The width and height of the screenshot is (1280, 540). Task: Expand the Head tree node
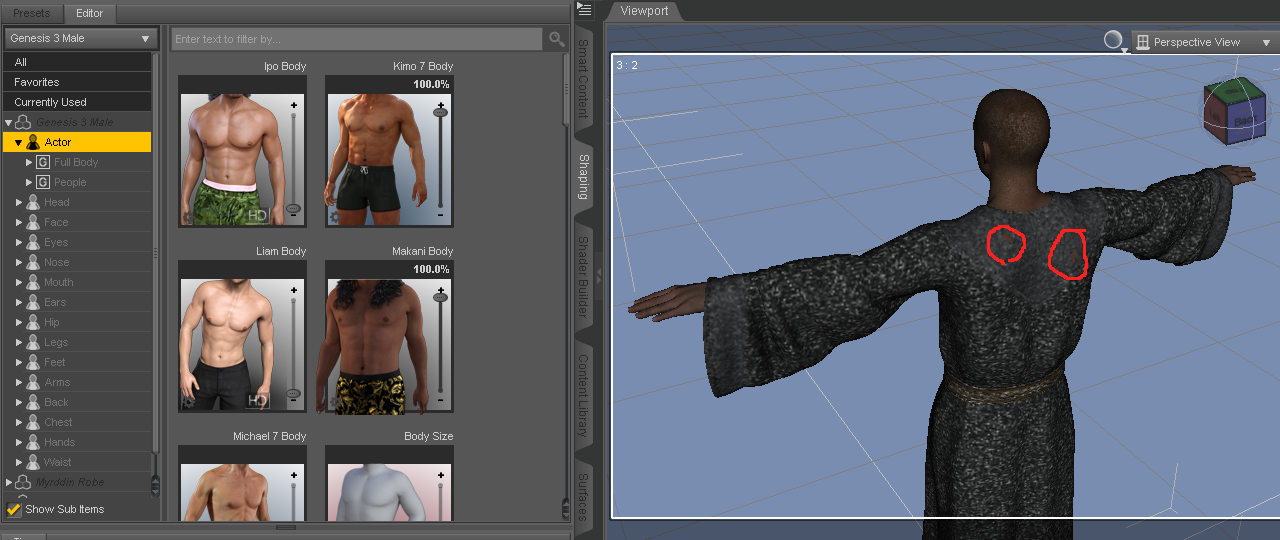(x=19, y=202)
